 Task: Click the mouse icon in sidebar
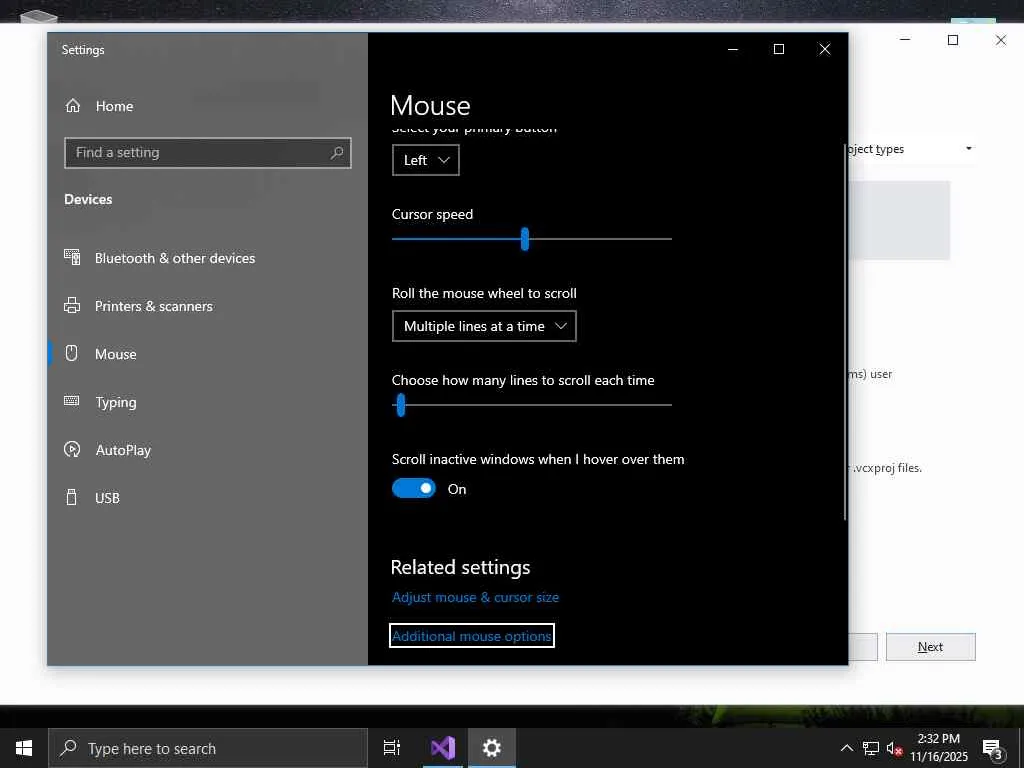[x=72, y=353]
